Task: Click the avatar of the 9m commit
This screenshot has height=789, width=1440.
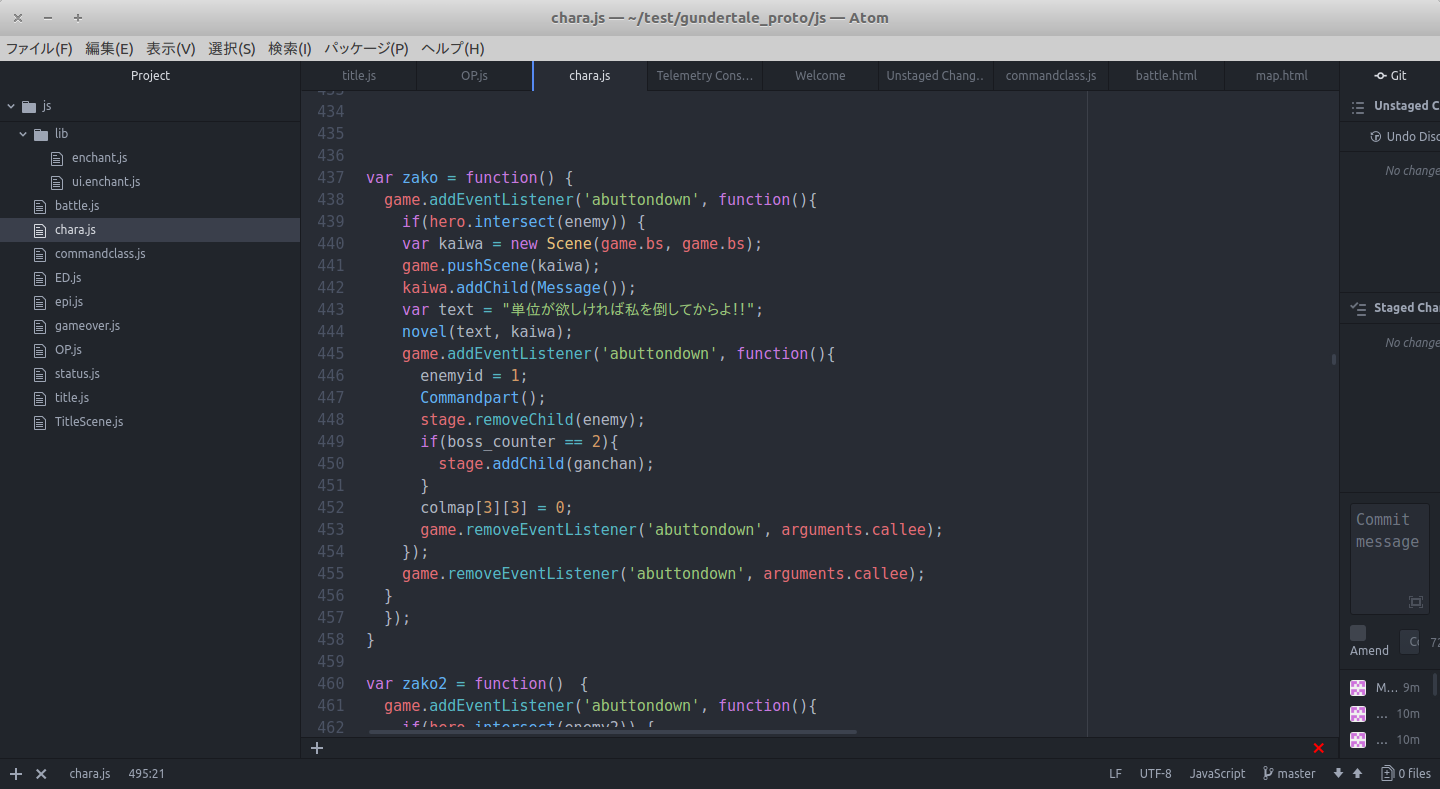Action: pyautogui.click(x=1358, y=688)
